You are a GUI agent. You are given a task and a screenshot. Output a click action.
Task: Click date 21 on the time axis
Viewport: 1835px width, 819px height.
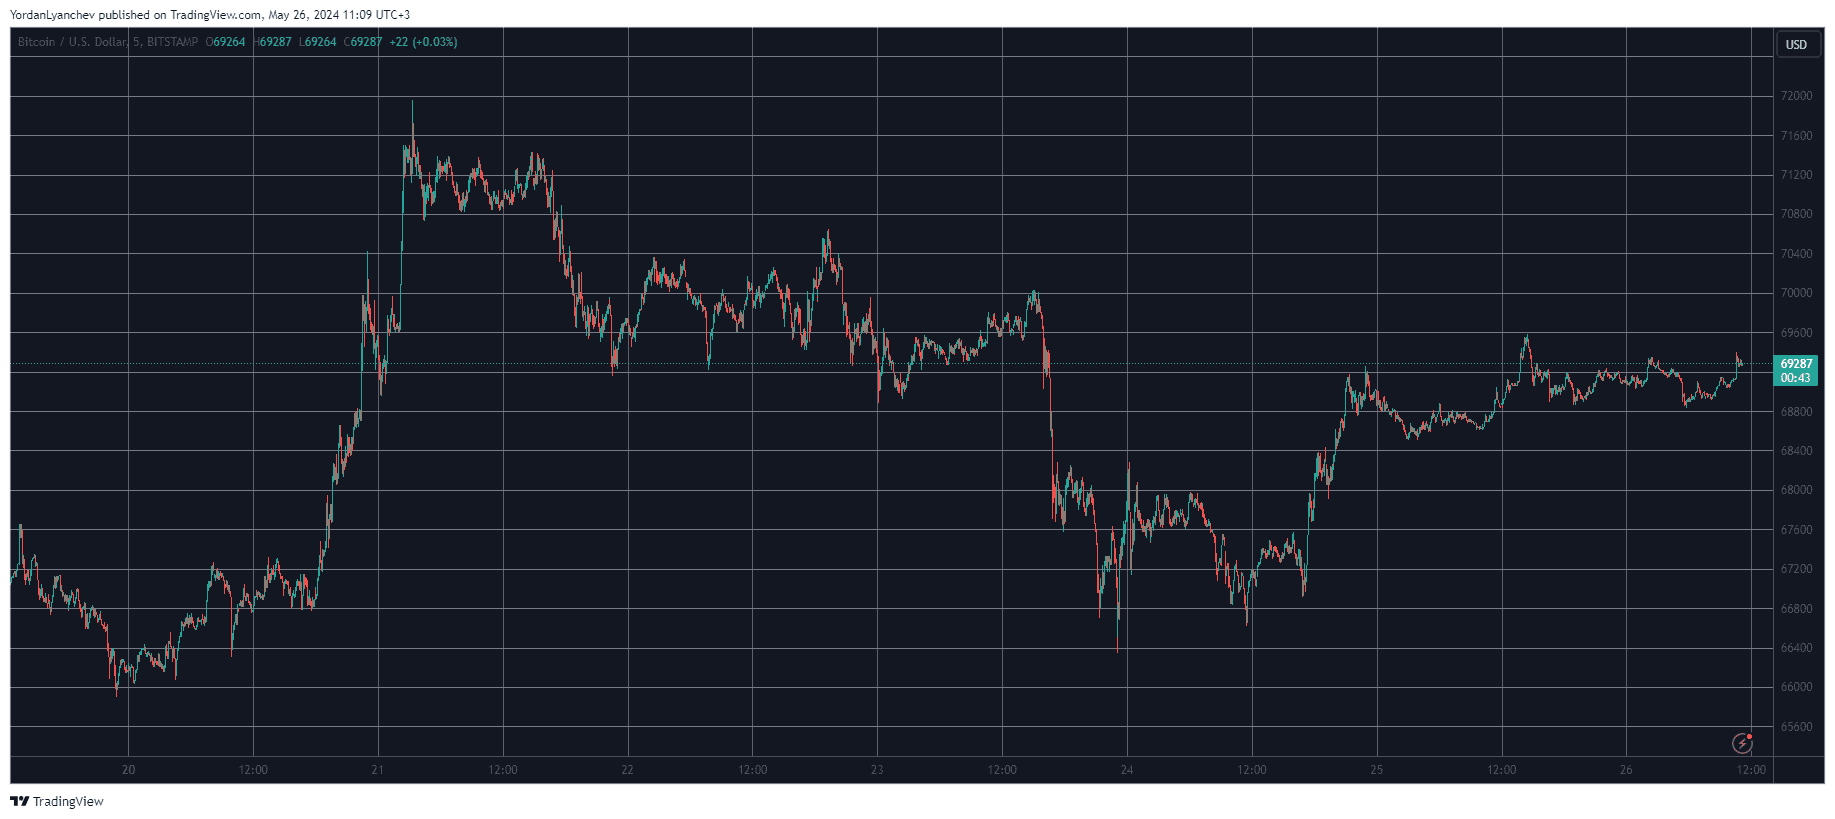(377, 770)
